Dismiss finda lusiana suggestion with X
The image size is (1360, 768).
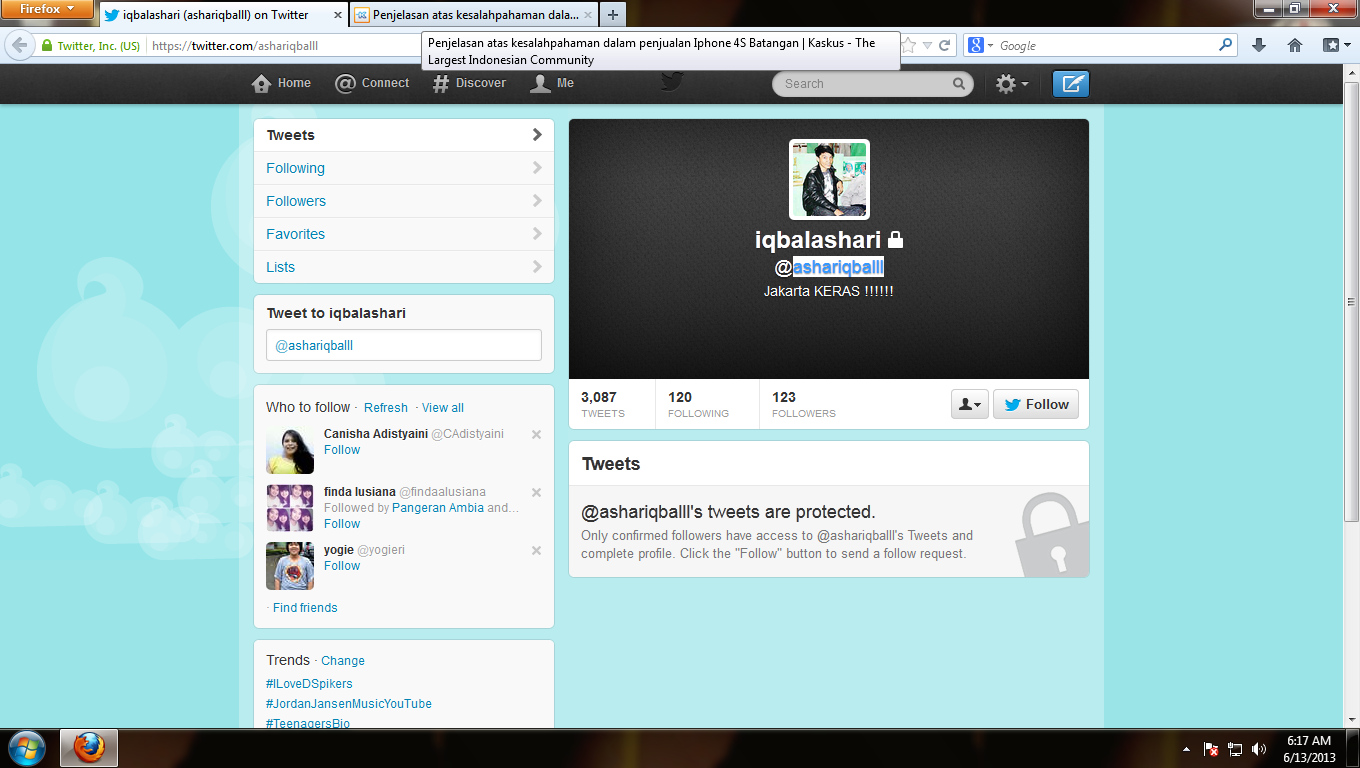point(536,492)
